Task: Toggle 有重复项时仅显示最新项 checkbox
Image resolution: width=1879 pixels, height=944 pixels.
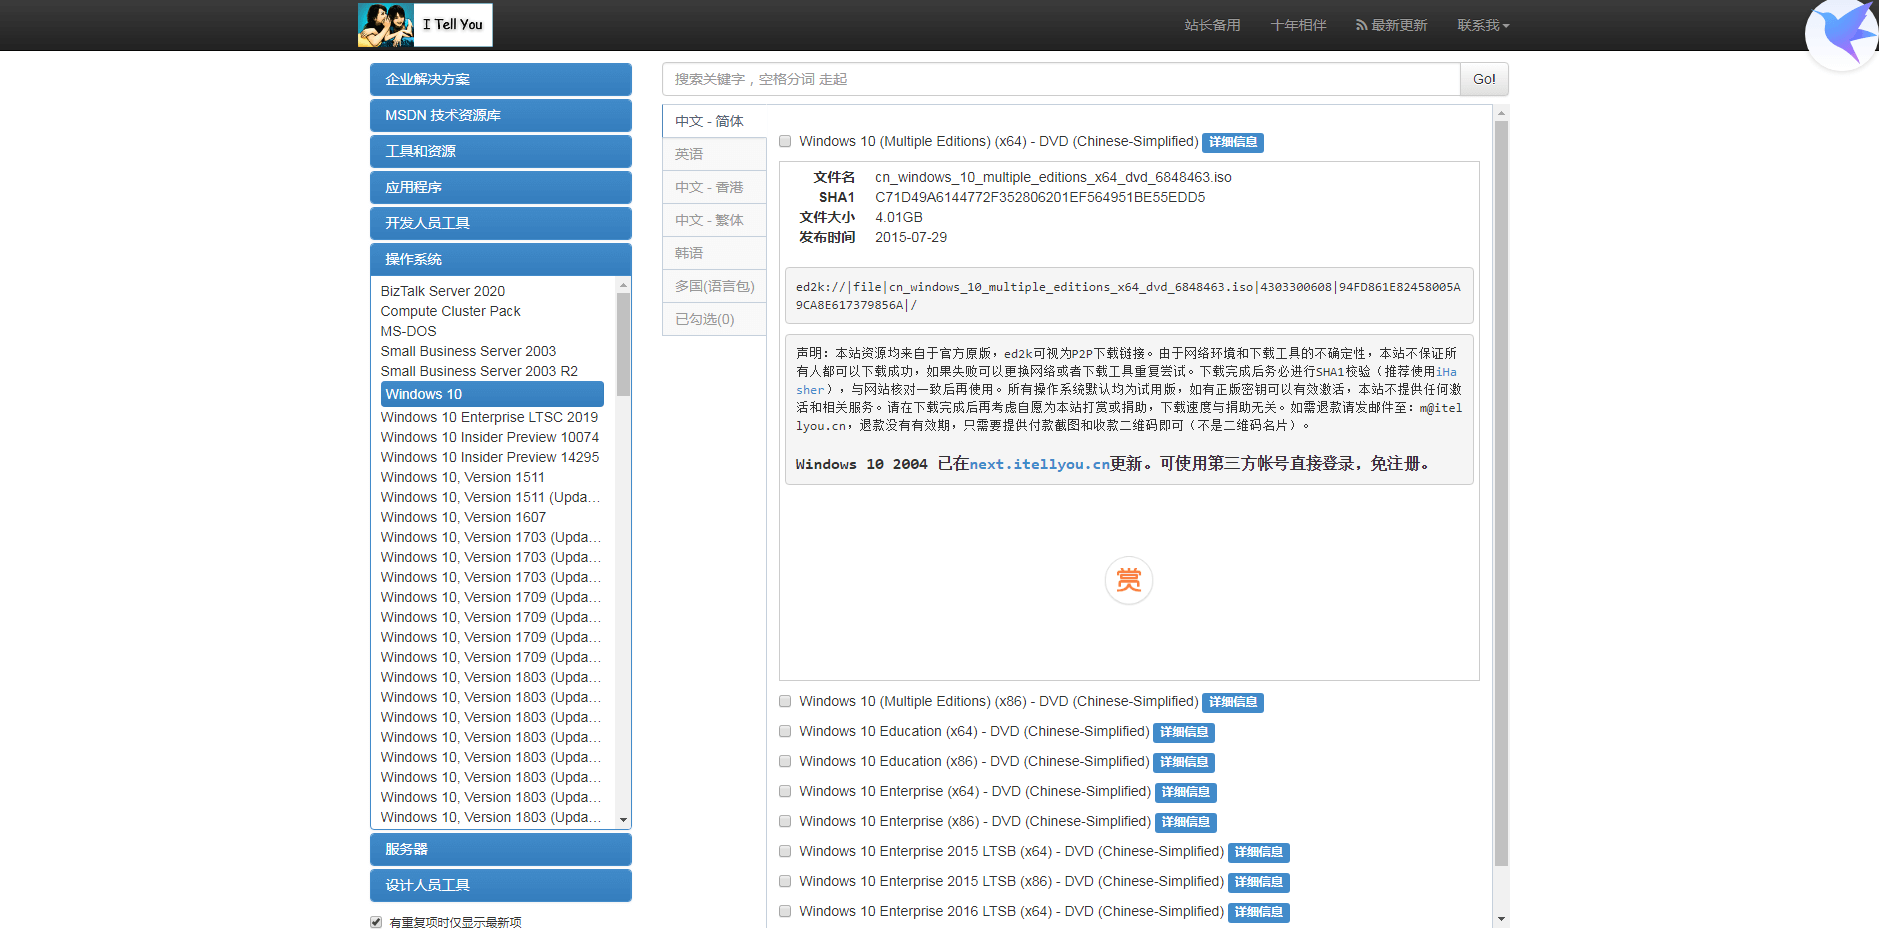Action: tap(376, 922)
